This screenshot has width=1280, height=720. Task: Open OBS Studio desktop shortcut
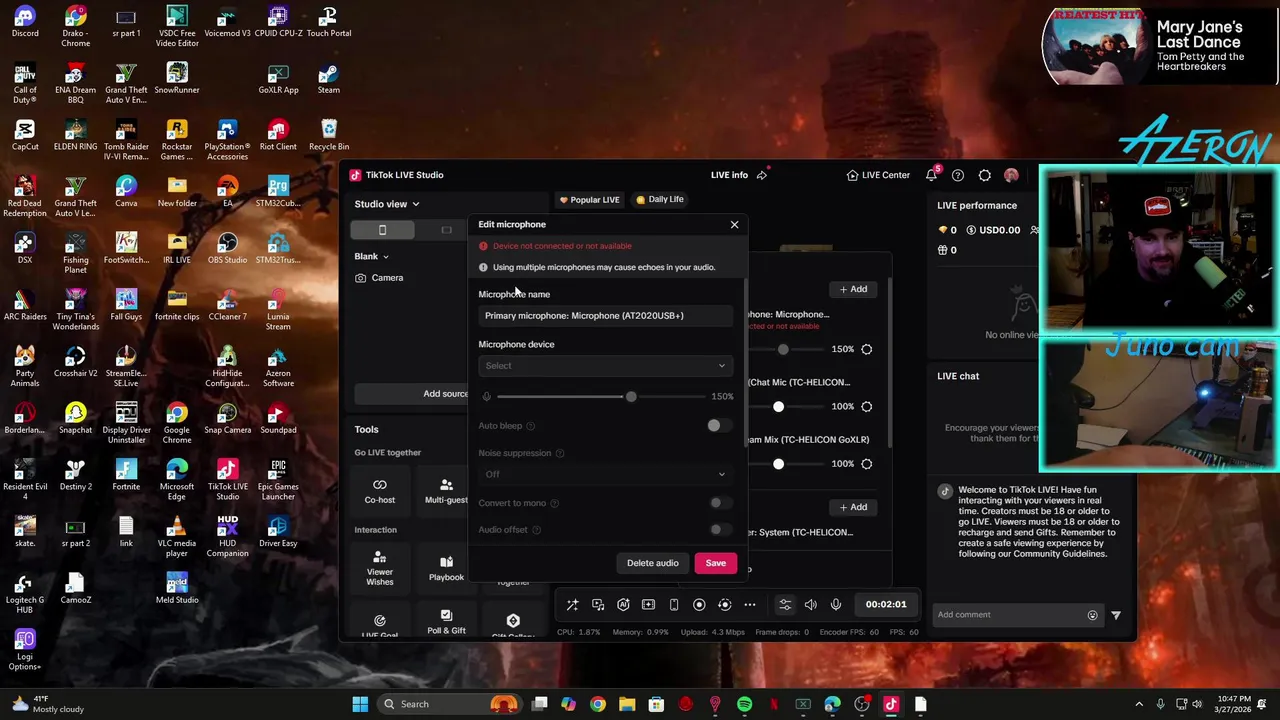227,246
